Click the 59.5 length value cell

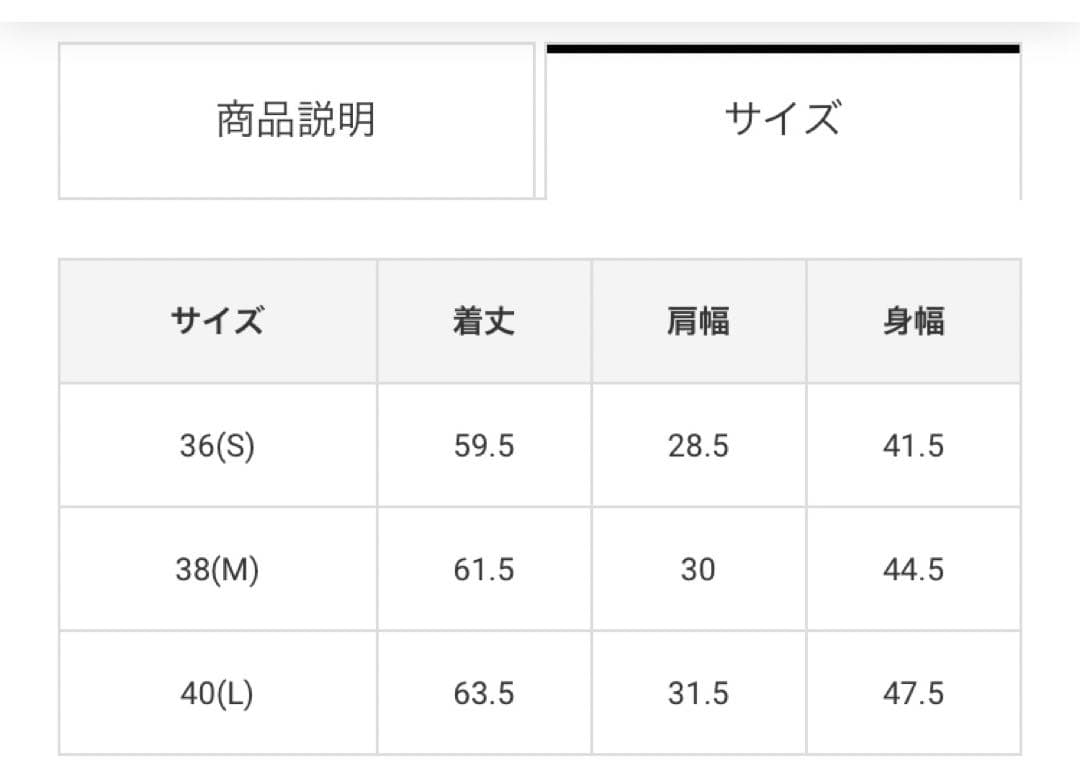[x=484, y=445]
